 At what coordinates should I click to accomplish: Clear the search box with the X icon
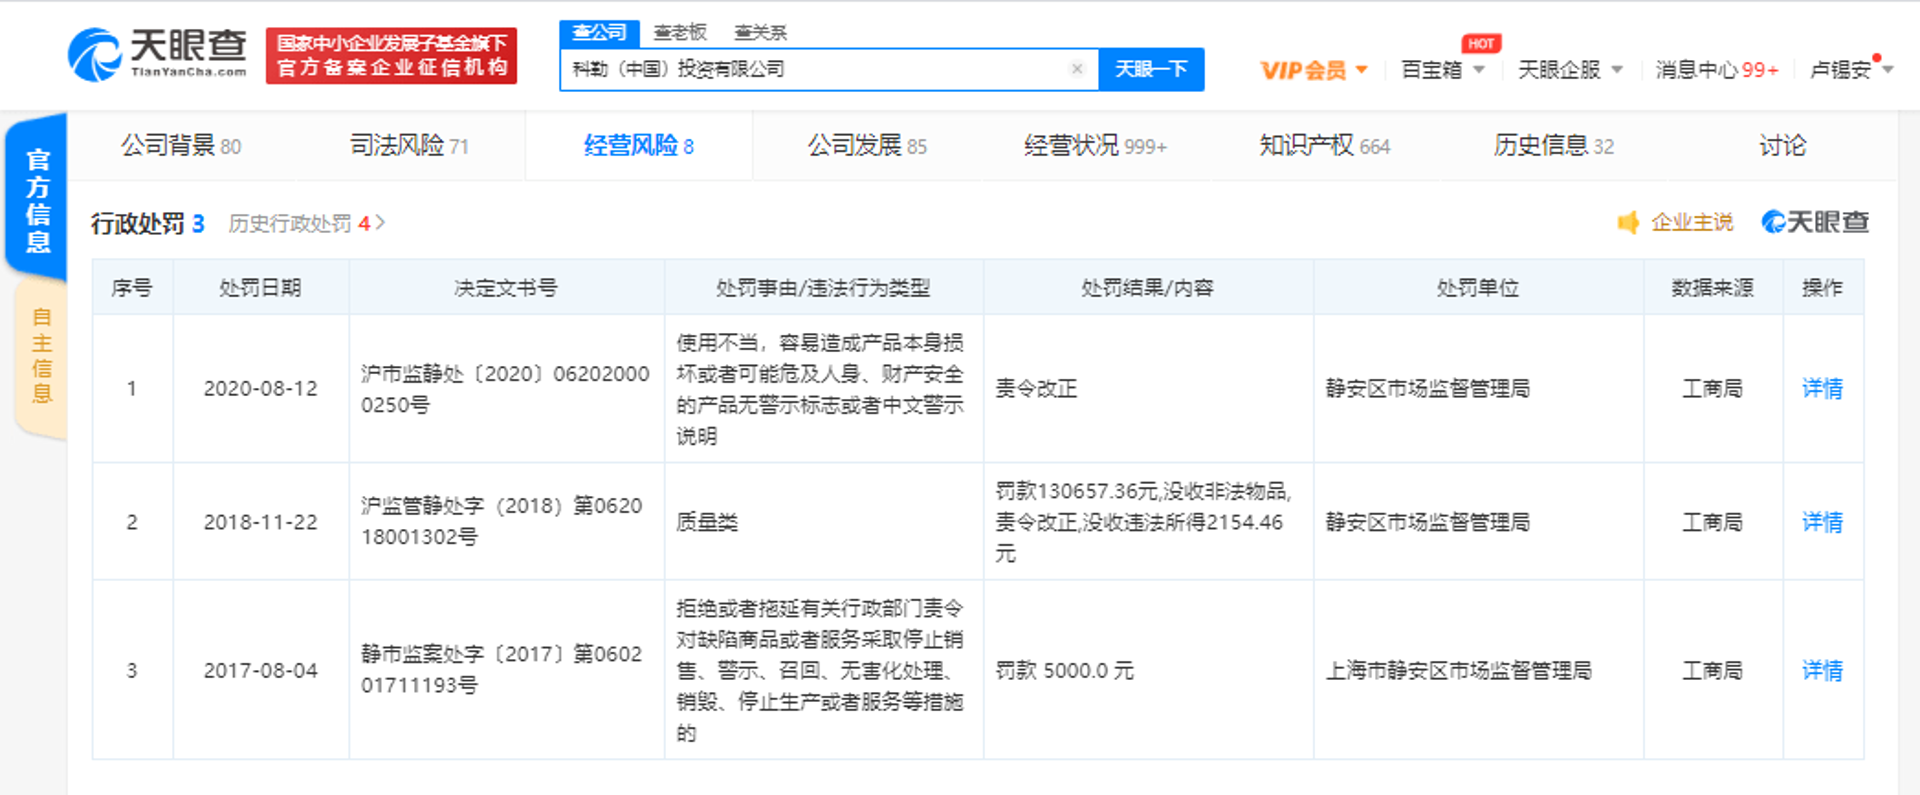pos(1077,69)
